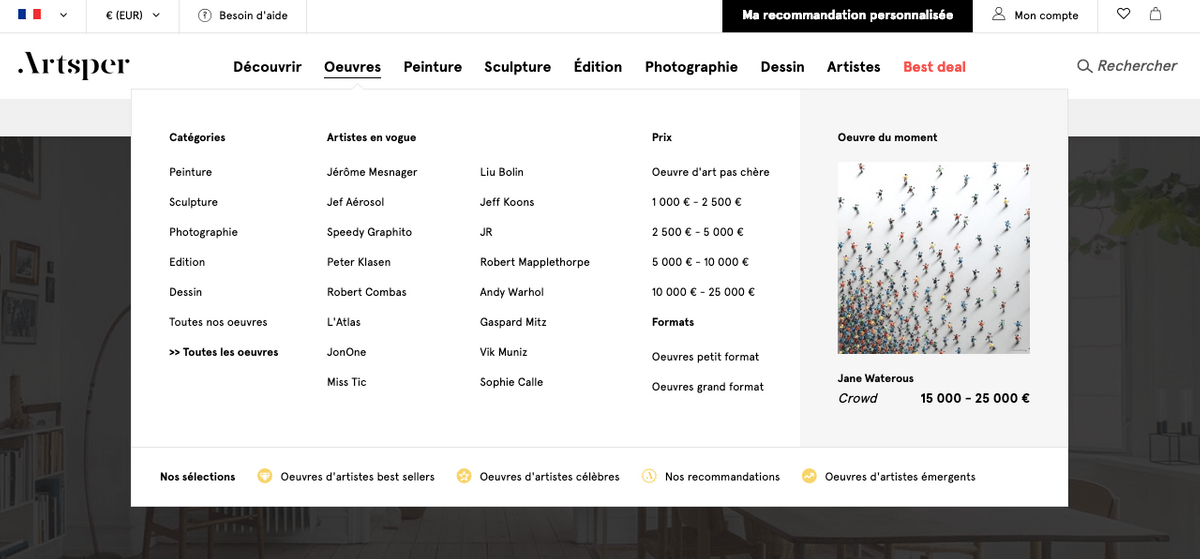Open the wishlist heart icon
Screen dimensions: 1200x559
[x=1123, y=15]
